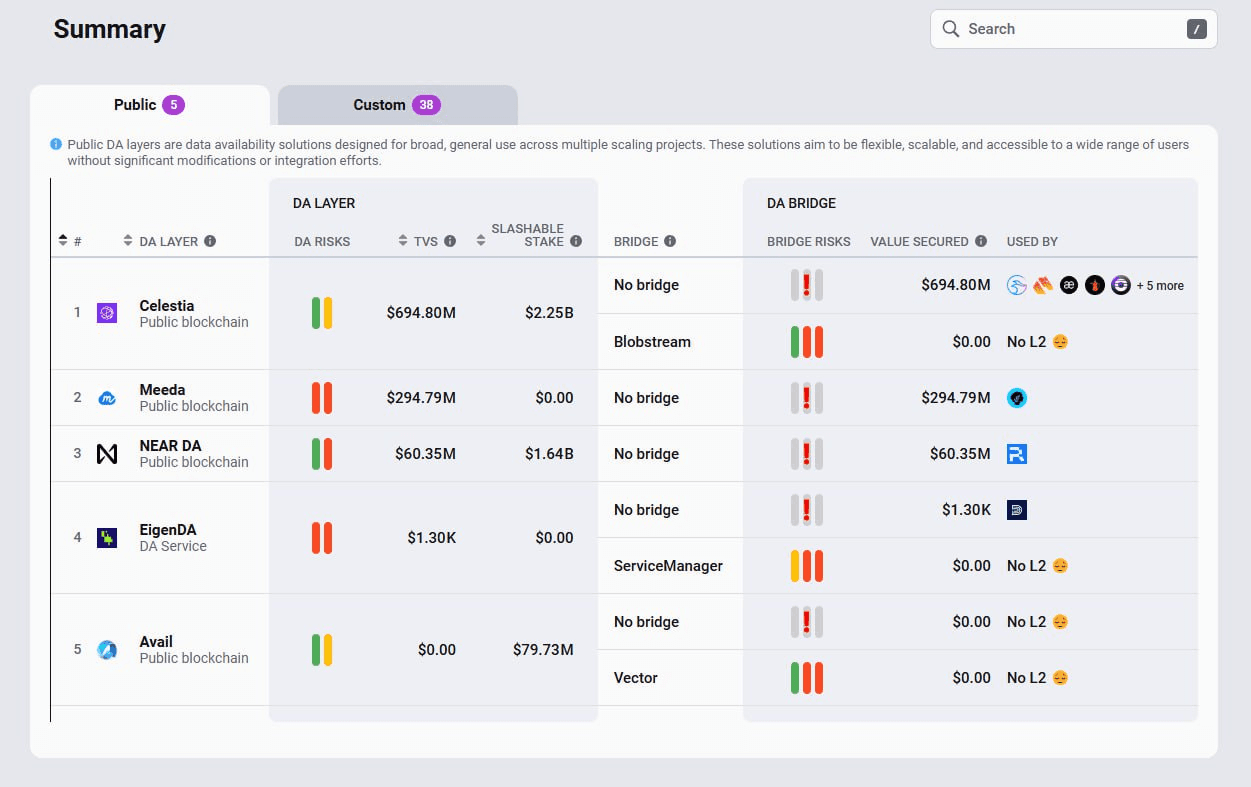Click the black 'æ' project icon
The width and height of the screenshot is (1251, 787).
[1069, 285]
